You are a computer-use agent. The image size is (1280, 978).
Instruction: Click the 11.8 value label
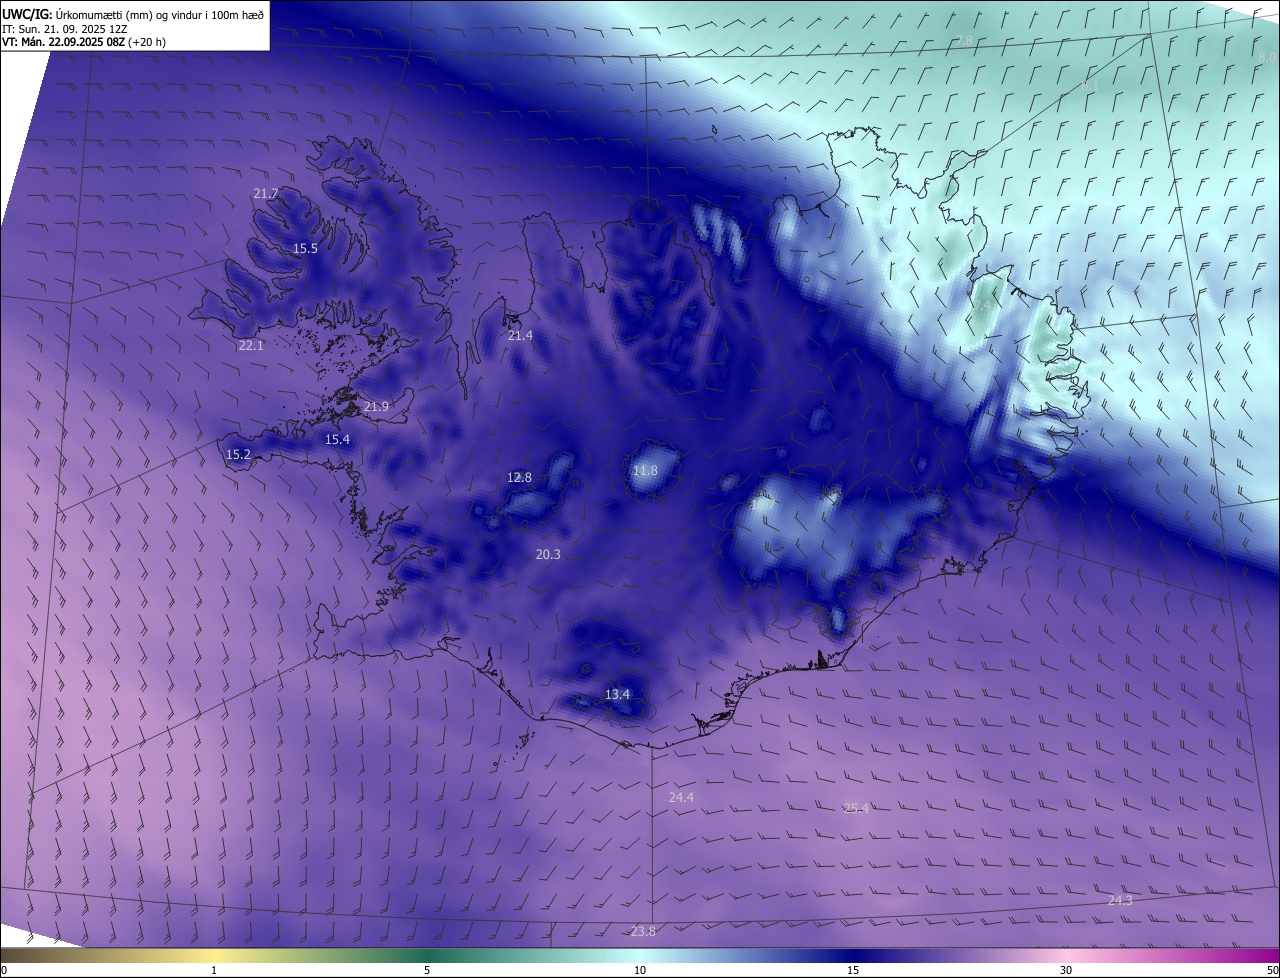click(x=646, y=470)
